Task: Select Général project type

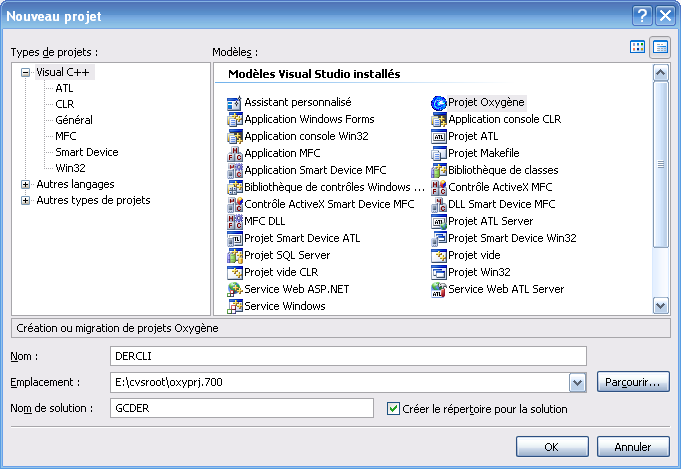Action: pos(74,120)
